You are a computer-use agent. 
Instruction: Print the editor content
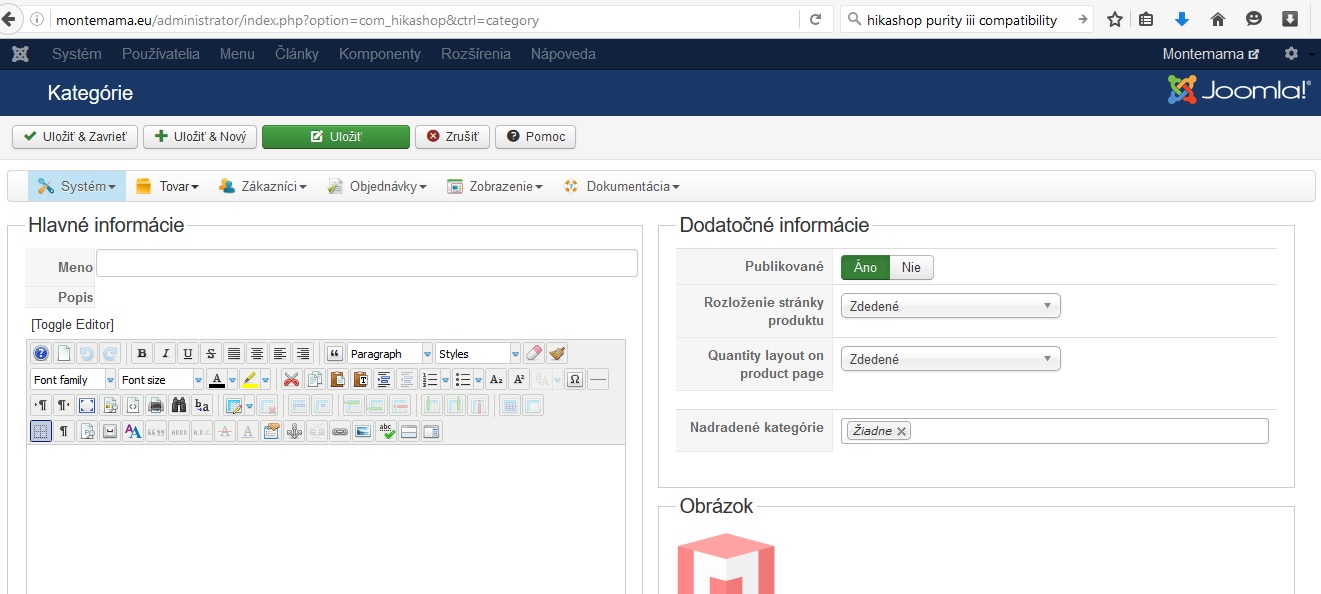coord(156,406)
